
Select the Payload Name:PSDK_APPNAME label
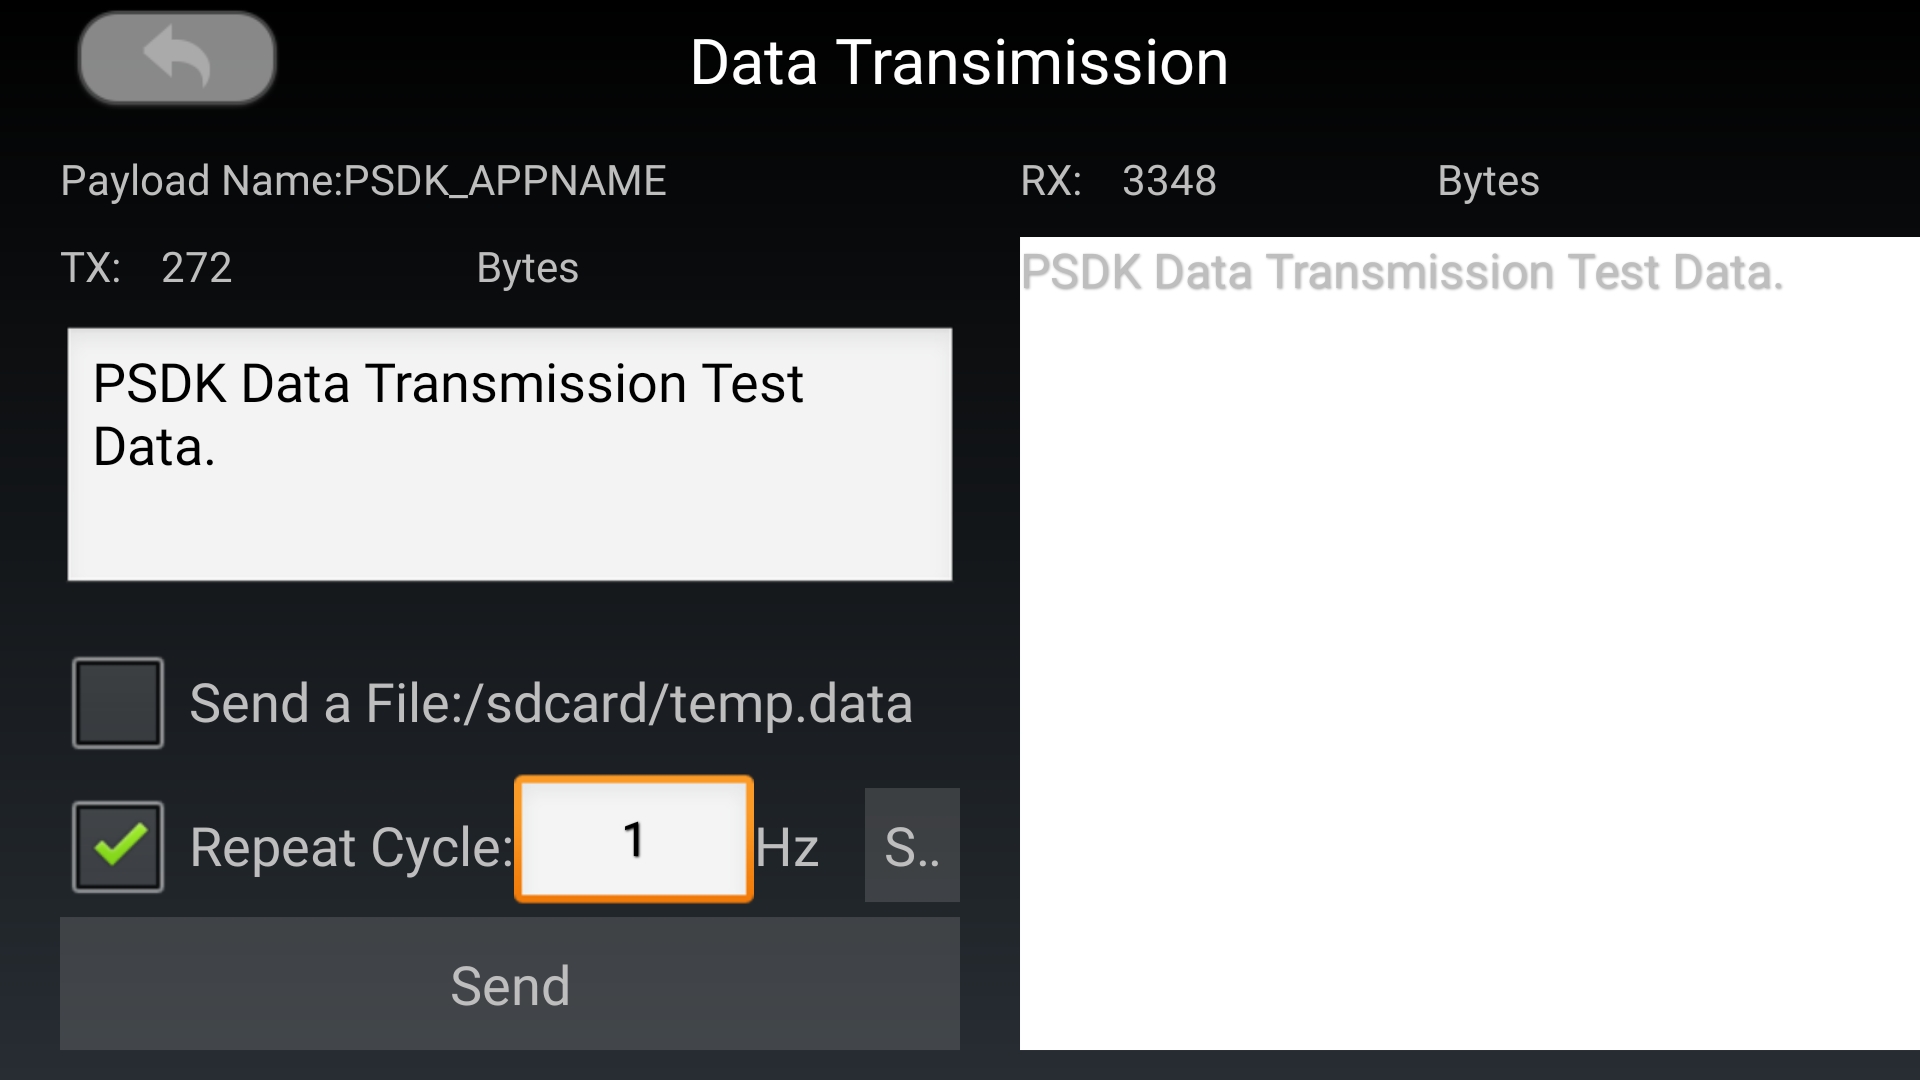pyautogui.click(x=363, y=180)
